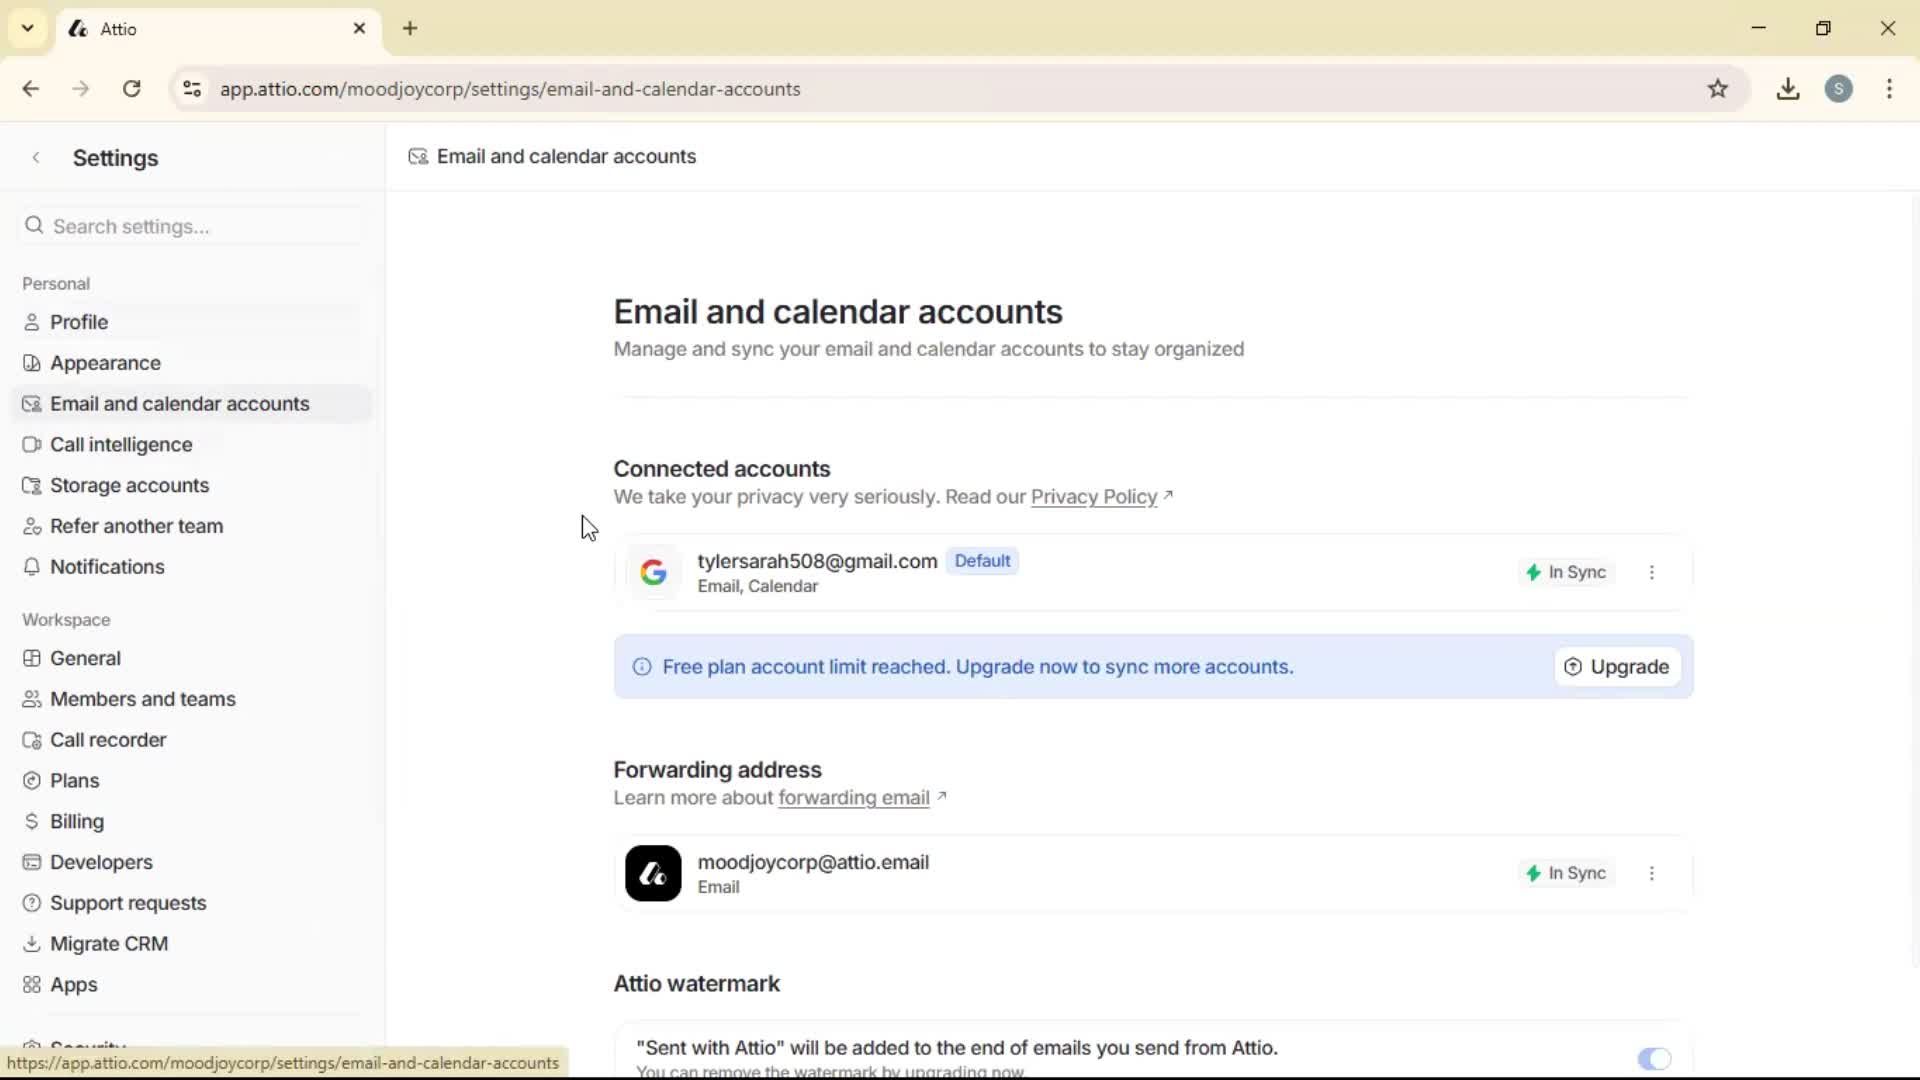Screen dimensions: 1920x1080
Task: Click the Connected accounts heading
Action: [721, 469]
